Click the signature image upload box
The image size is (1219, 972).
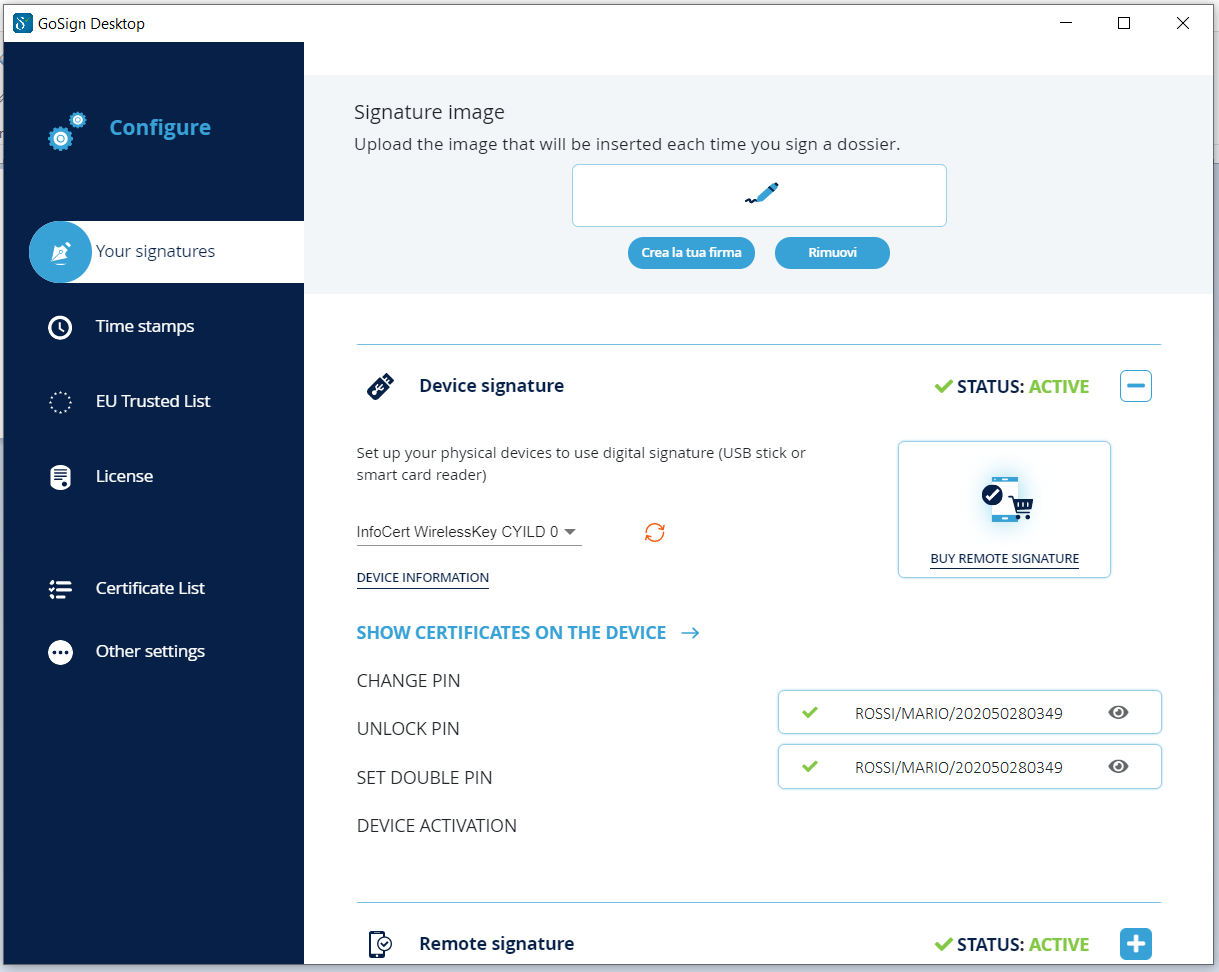click(x=759, y=195)
